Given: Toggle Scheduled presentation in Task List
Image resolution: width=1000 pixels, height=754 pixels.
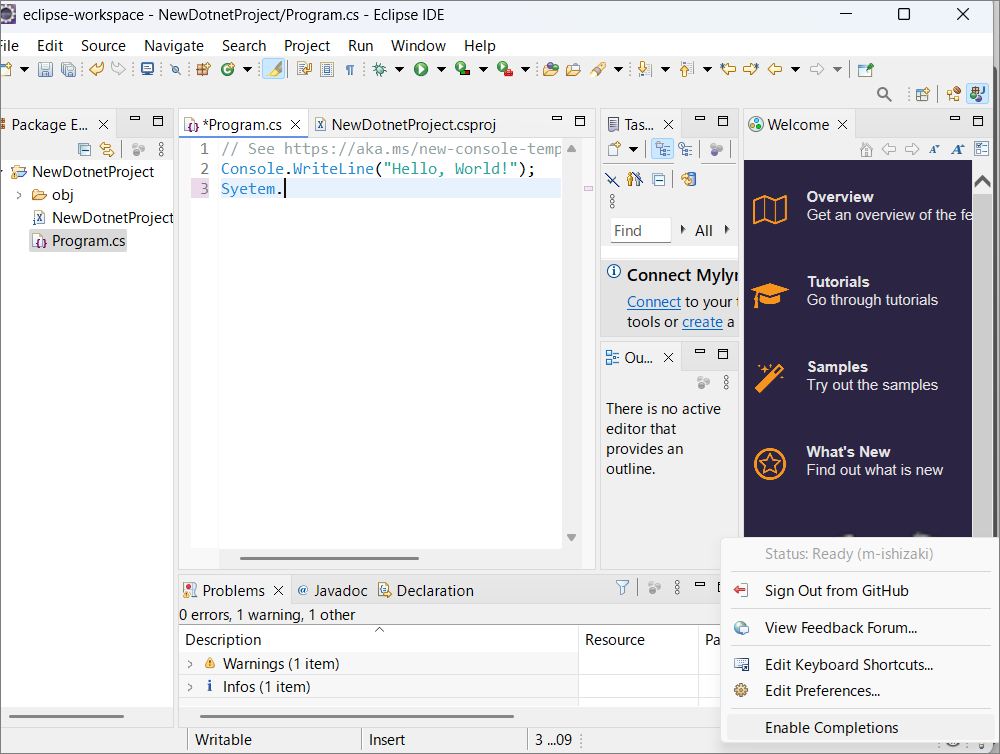Looking at the screenshot, I should pyautogui.click(x=686, y=149).
